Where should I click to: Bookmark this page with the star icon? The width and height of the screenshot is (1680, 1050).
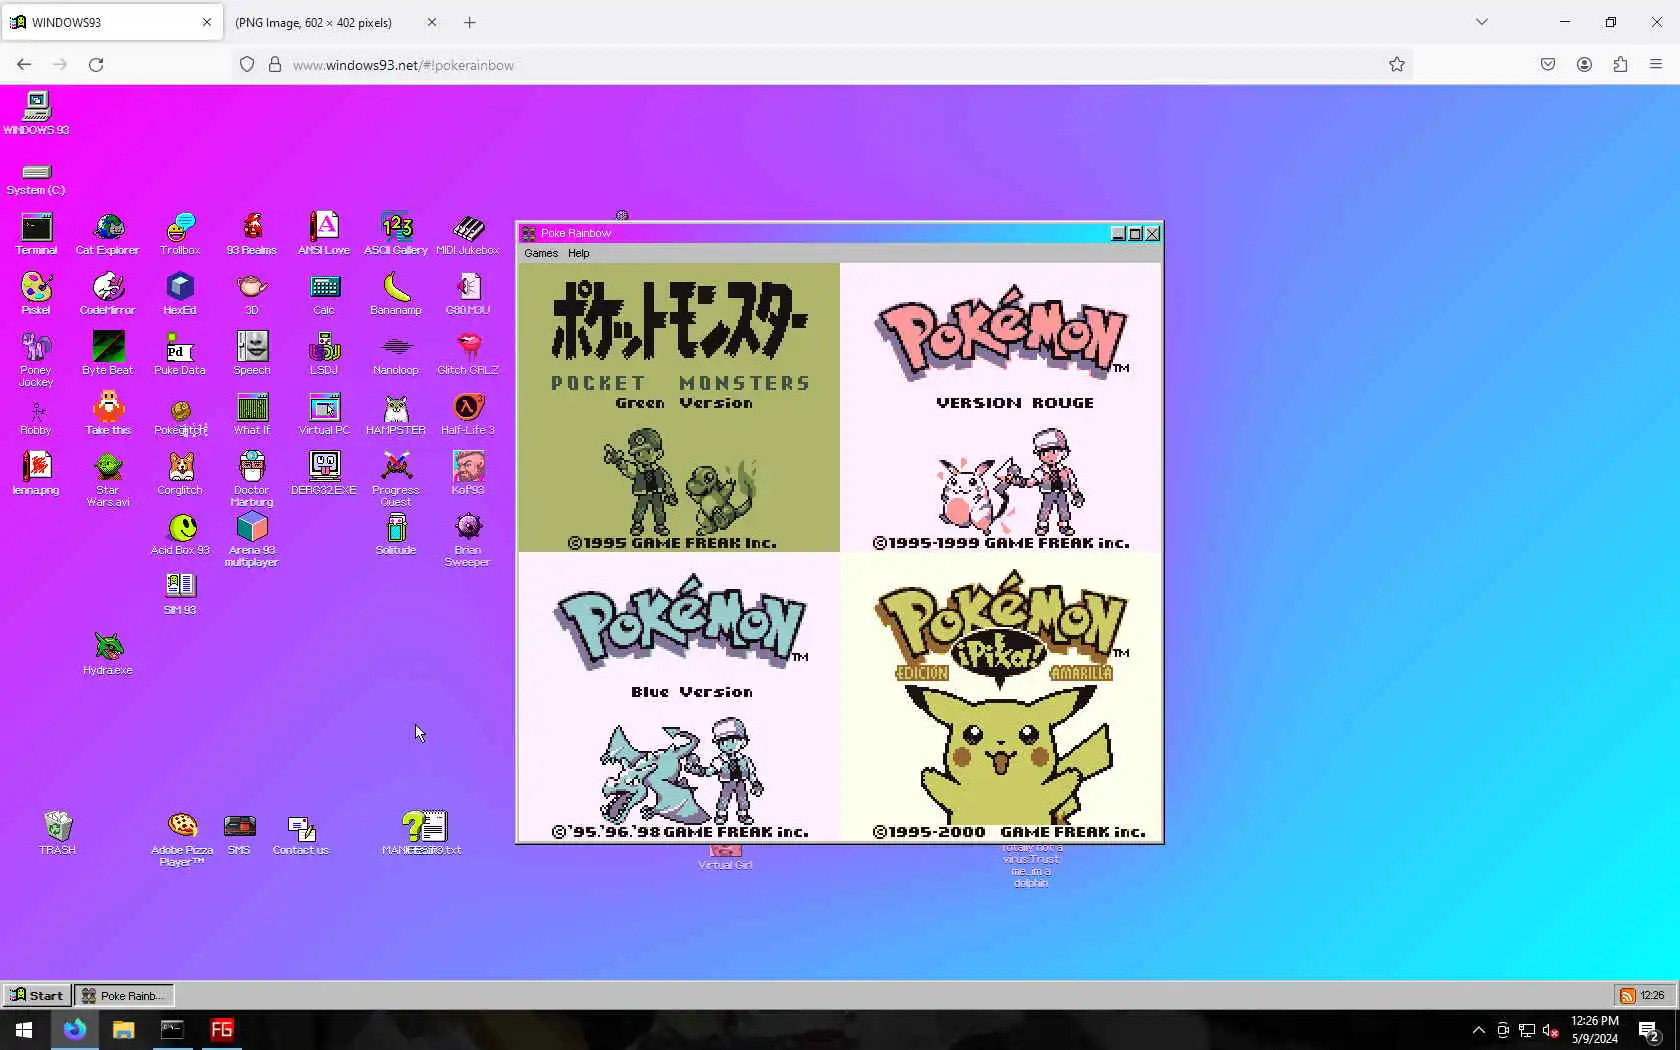(1397, 65)
